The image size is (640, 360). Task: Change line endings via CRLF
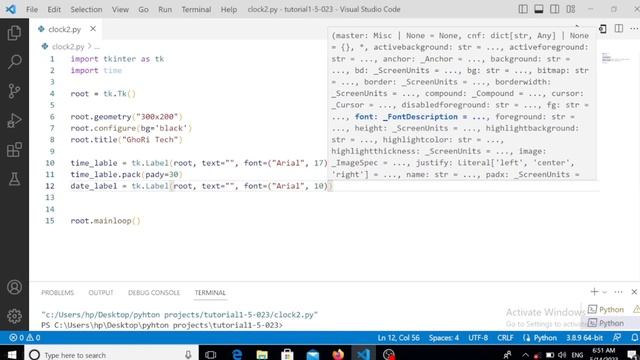click(x=505, y=338)
